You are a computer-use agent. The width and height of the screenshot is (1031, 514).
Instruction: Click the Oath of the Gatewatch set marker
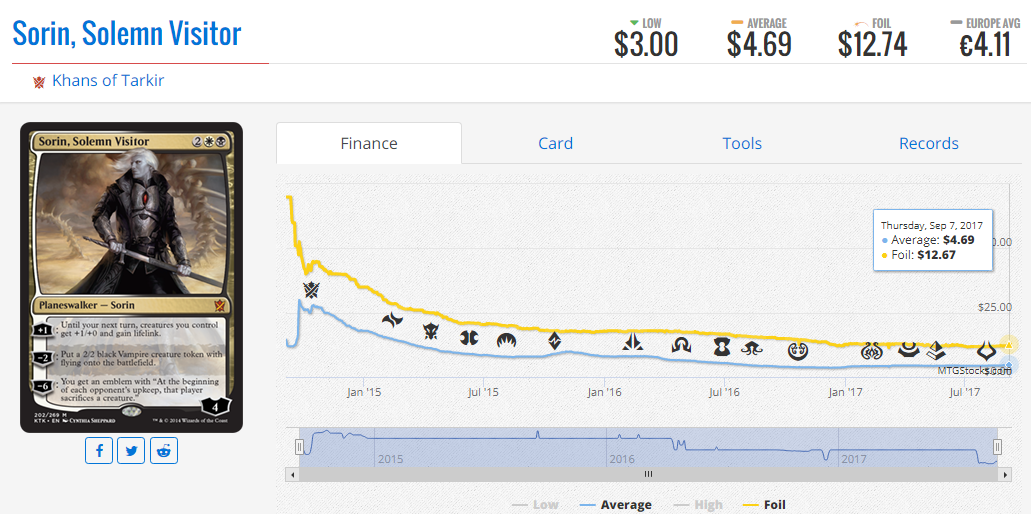click(x=633, y=342)
